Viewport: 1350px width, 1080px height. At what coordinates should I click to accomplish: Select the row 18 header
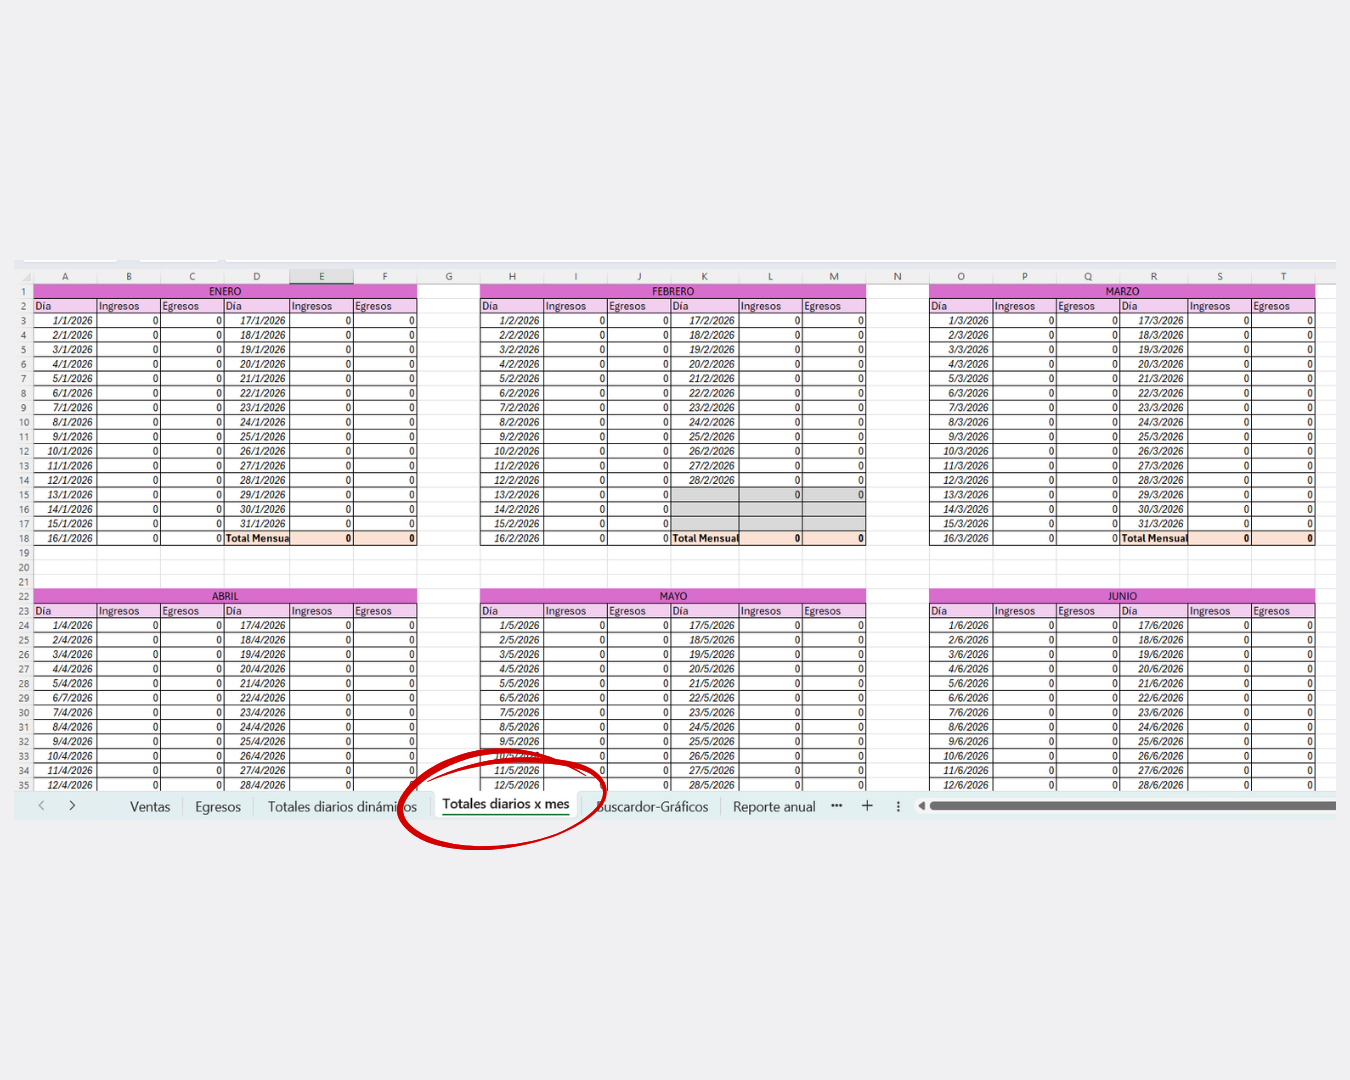(24, 538)
